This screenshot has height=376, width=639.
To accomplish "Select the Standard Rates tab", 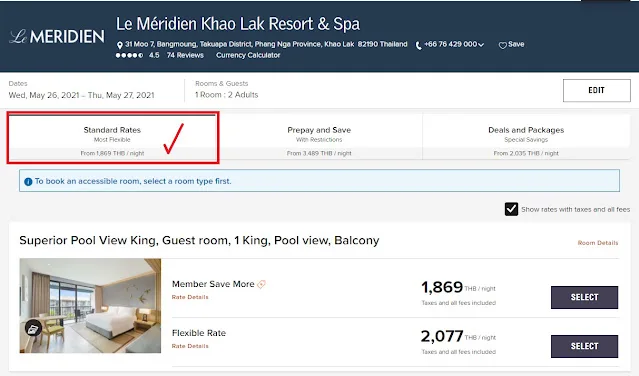I will coord(112,137).
